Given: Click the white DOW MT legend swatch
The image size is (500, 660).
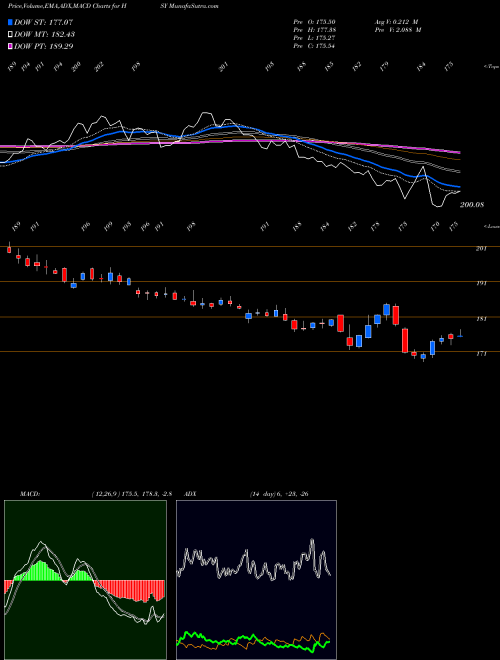Looking at the screenshot, I should click(10, 34).
